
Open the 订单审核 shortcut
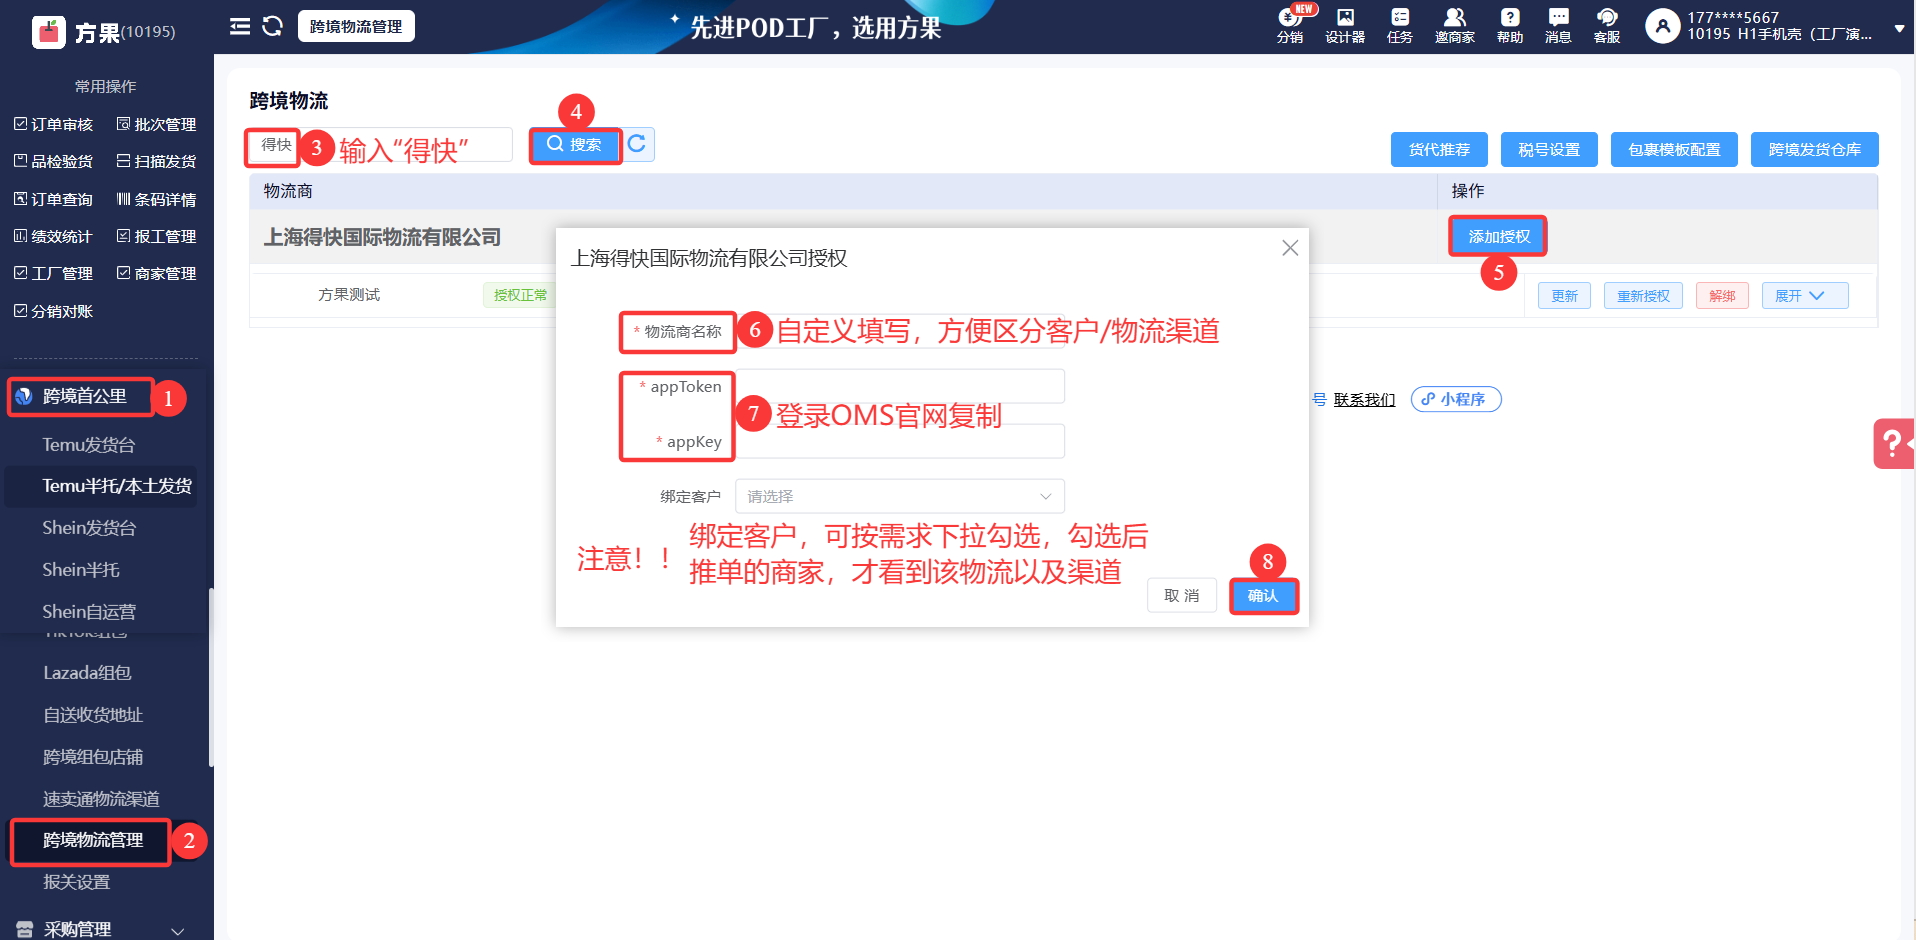coord(54,124)
